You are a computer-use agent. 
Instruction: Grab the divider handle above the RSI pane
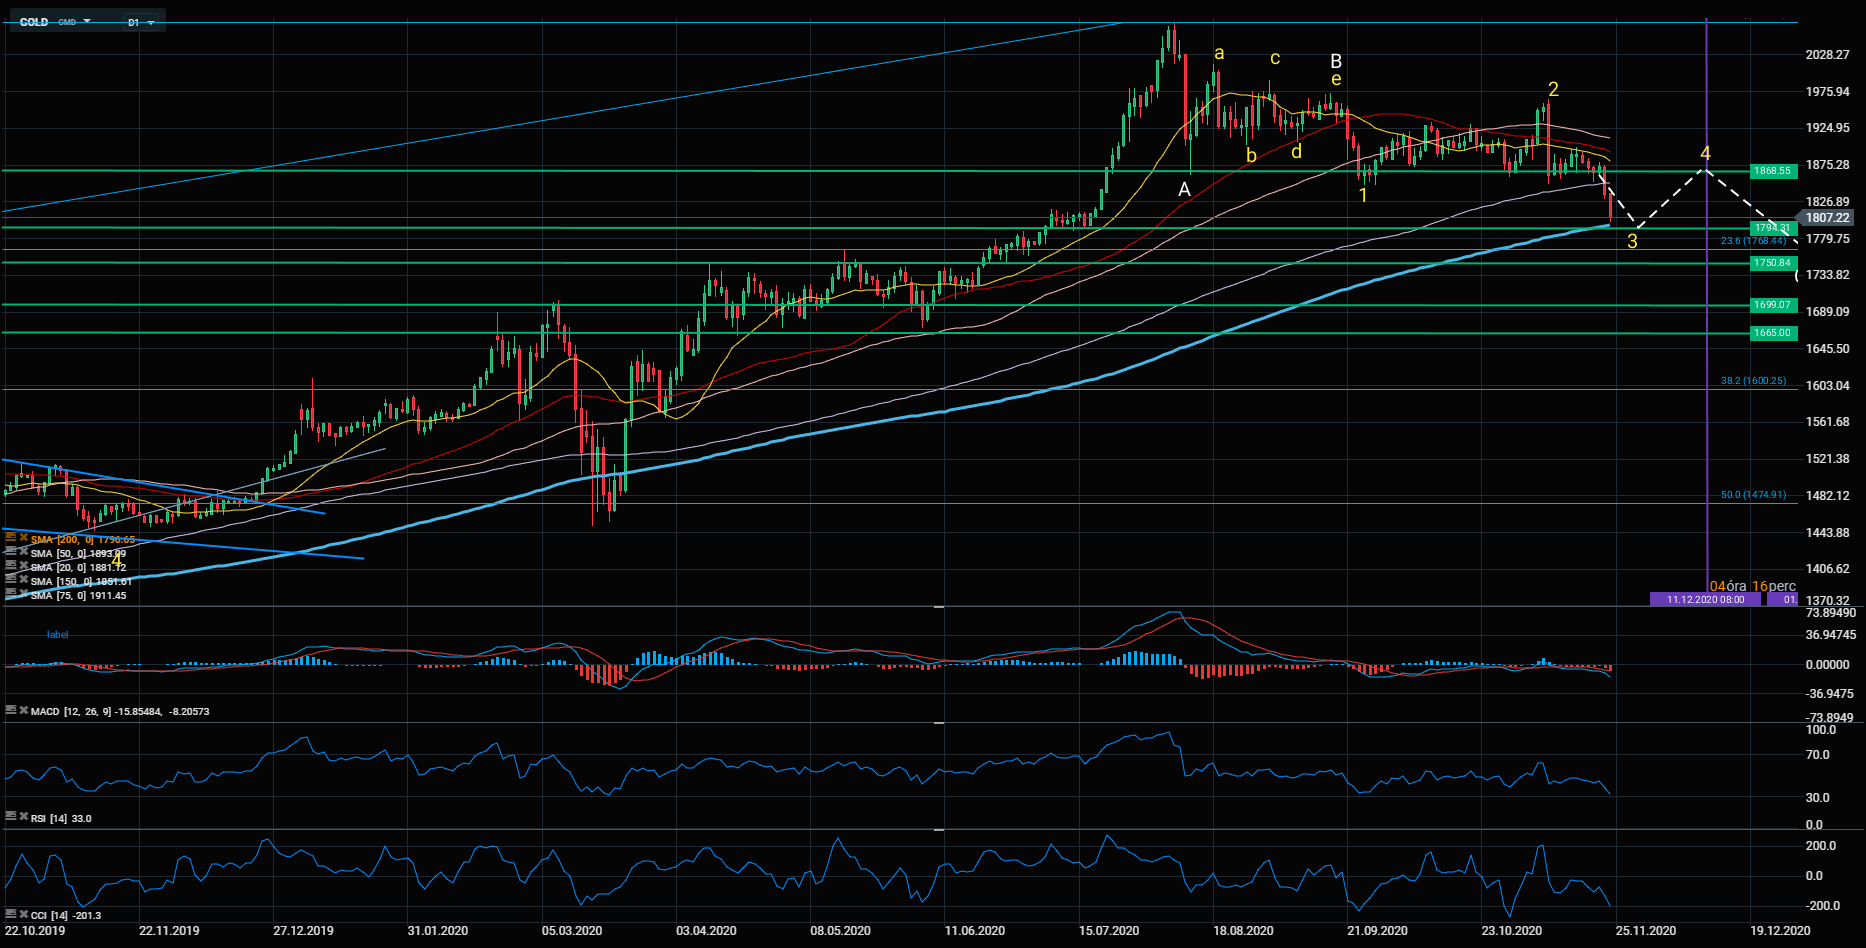tap(939, 722)
